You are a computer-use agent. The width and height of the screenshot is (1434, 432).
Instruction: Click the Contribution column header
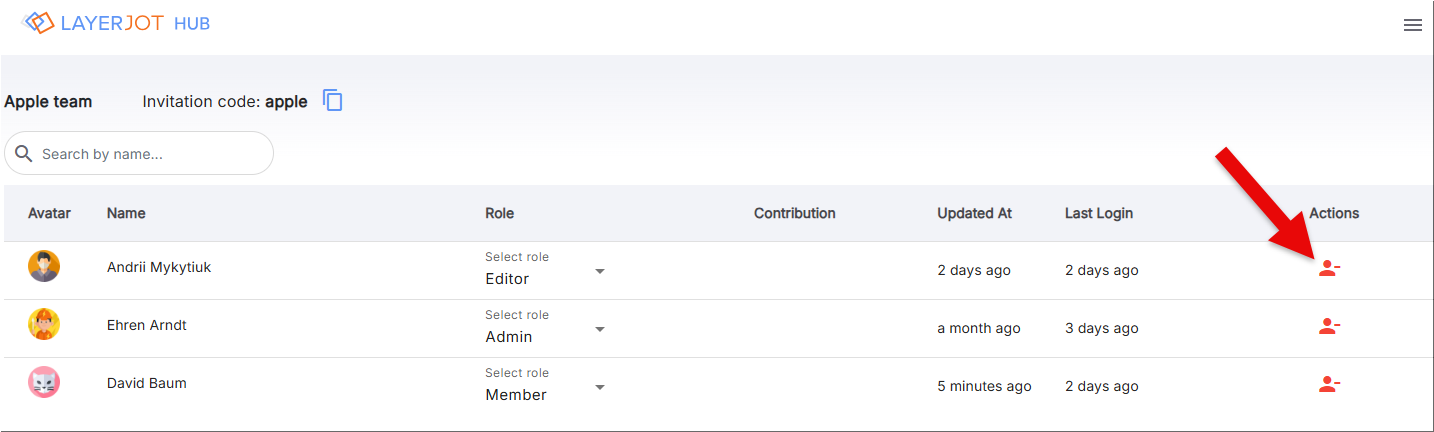tap(794, 213)
